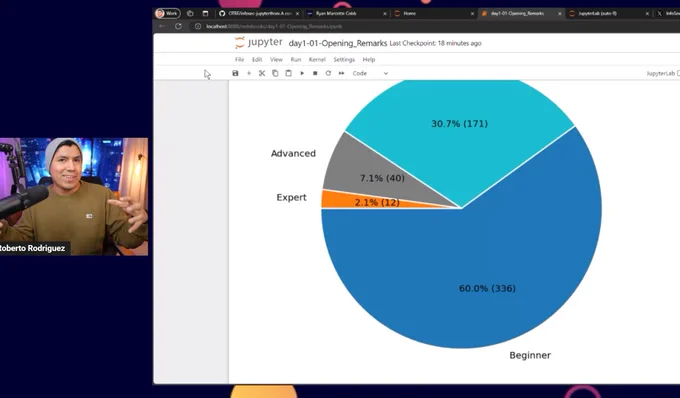Reload the page
Image resolution: width=680 pixels, height=398 pixels.
(178, 26)
